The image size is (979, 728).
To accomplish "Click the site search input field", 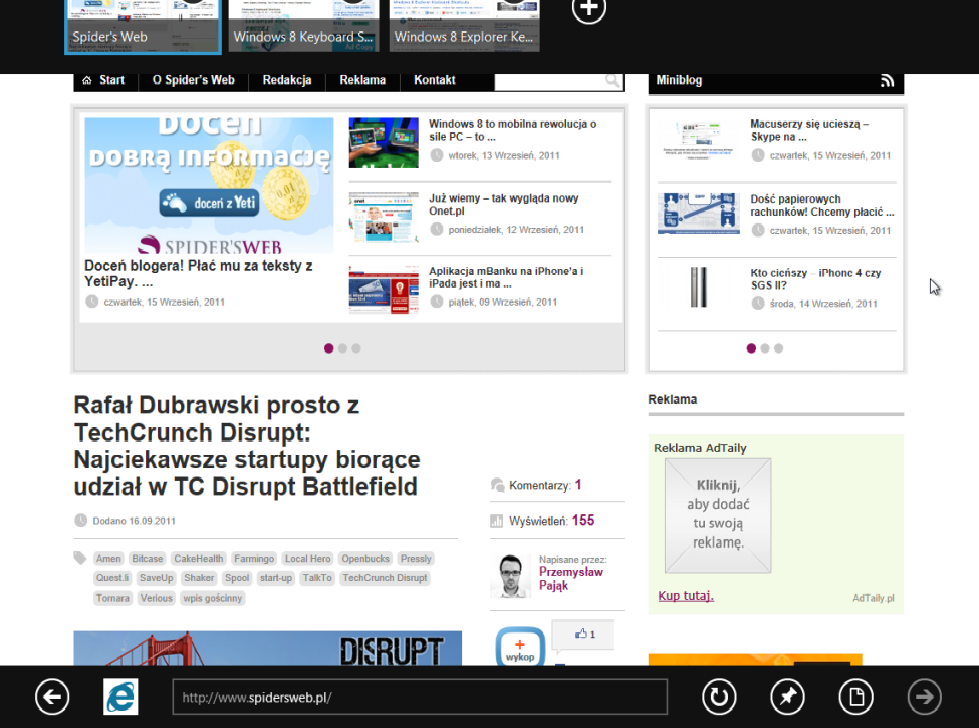I will click(549, 81).
